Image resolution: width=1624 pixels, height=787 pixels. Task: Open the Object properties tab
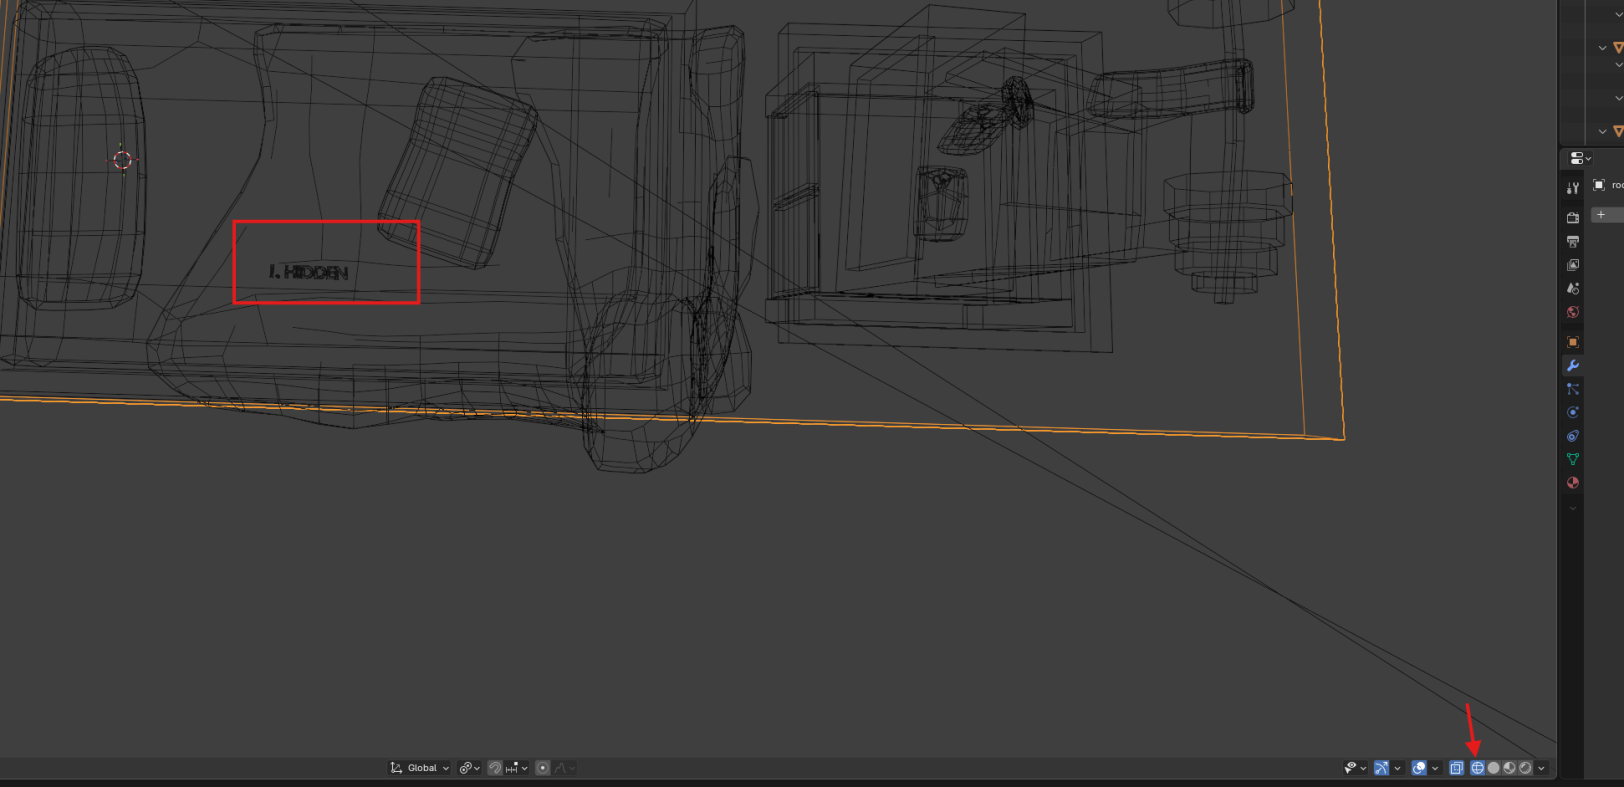pyautogui.click(x=1573, y=342)
